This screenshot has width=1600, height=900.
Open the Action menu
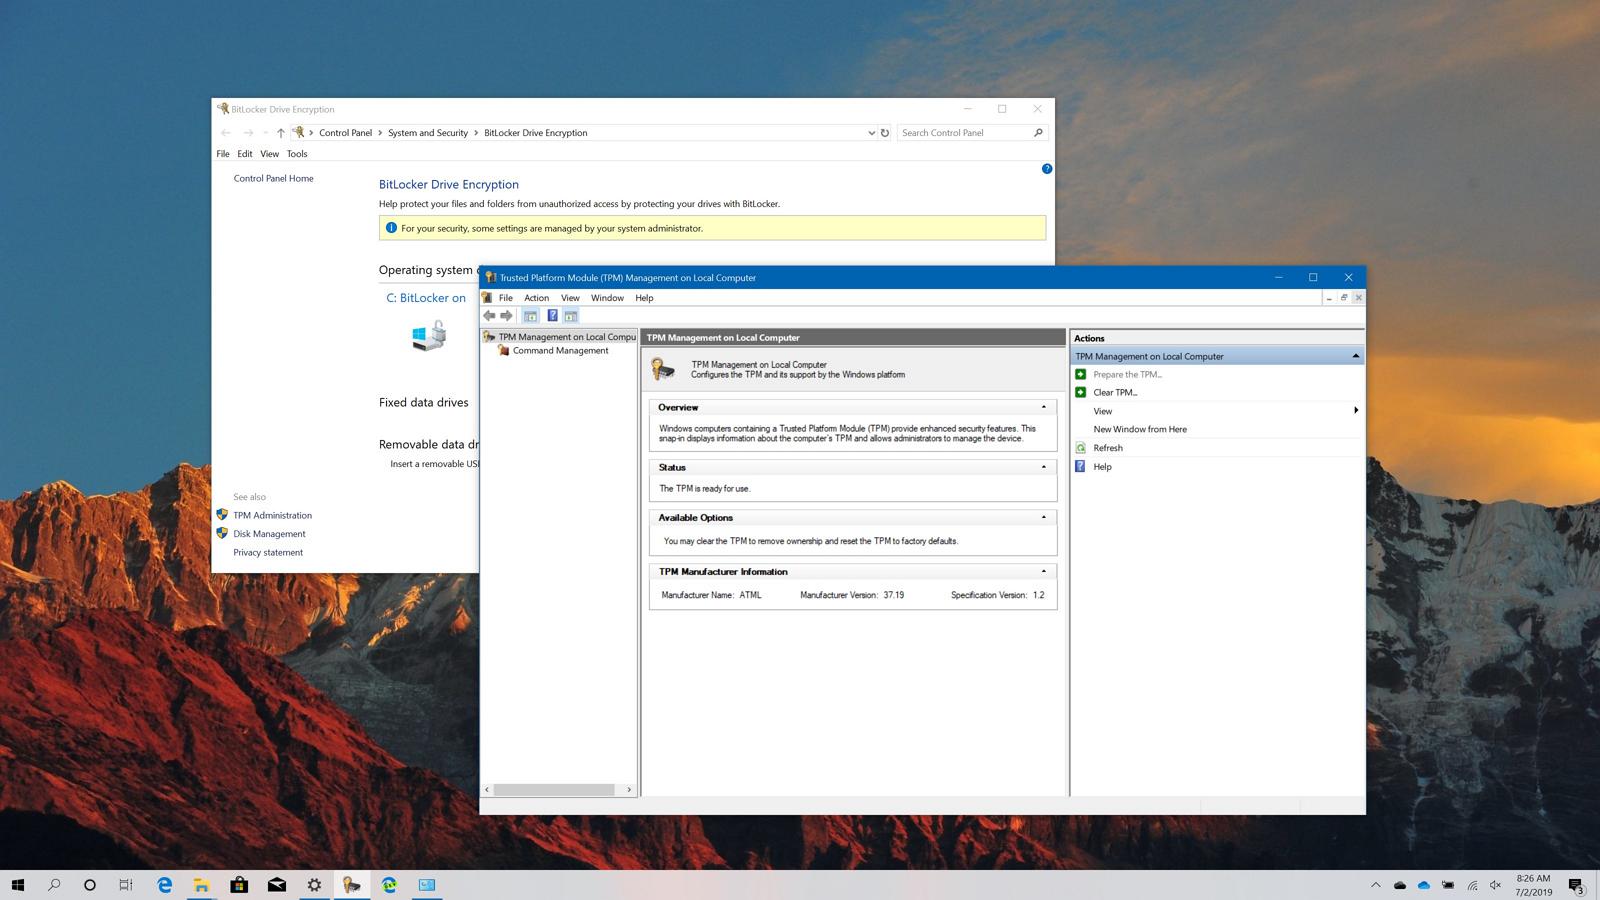click(536, 298)
